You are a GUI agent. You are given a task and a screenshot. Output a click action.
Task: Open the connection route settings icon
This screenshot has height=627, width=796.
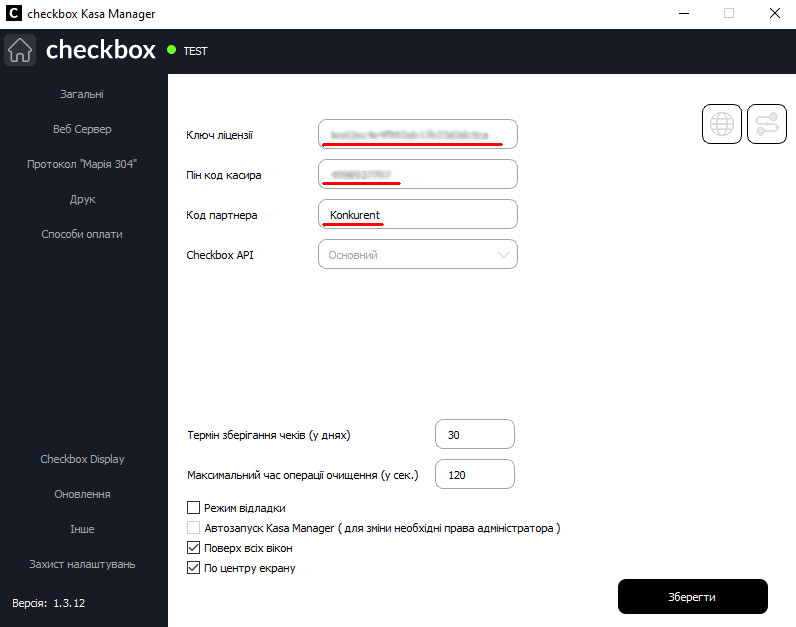[767, 124]
